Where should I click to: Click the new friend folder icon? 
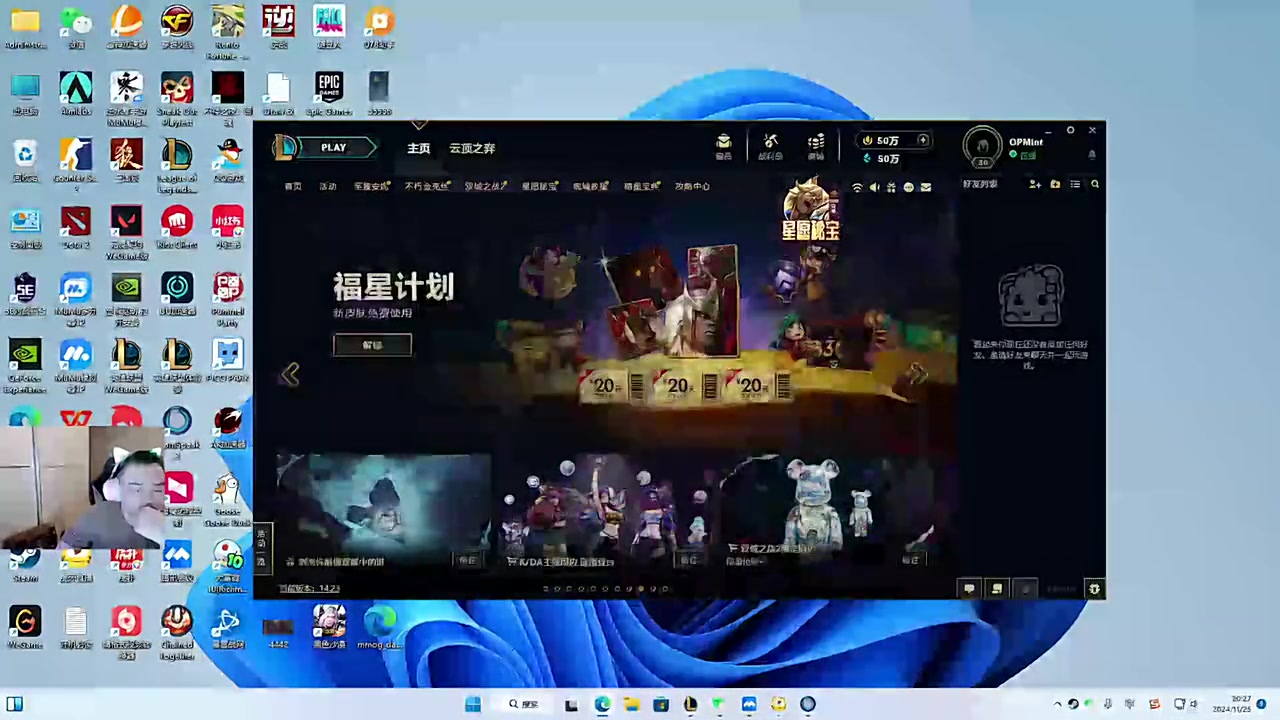point(1055,185)
